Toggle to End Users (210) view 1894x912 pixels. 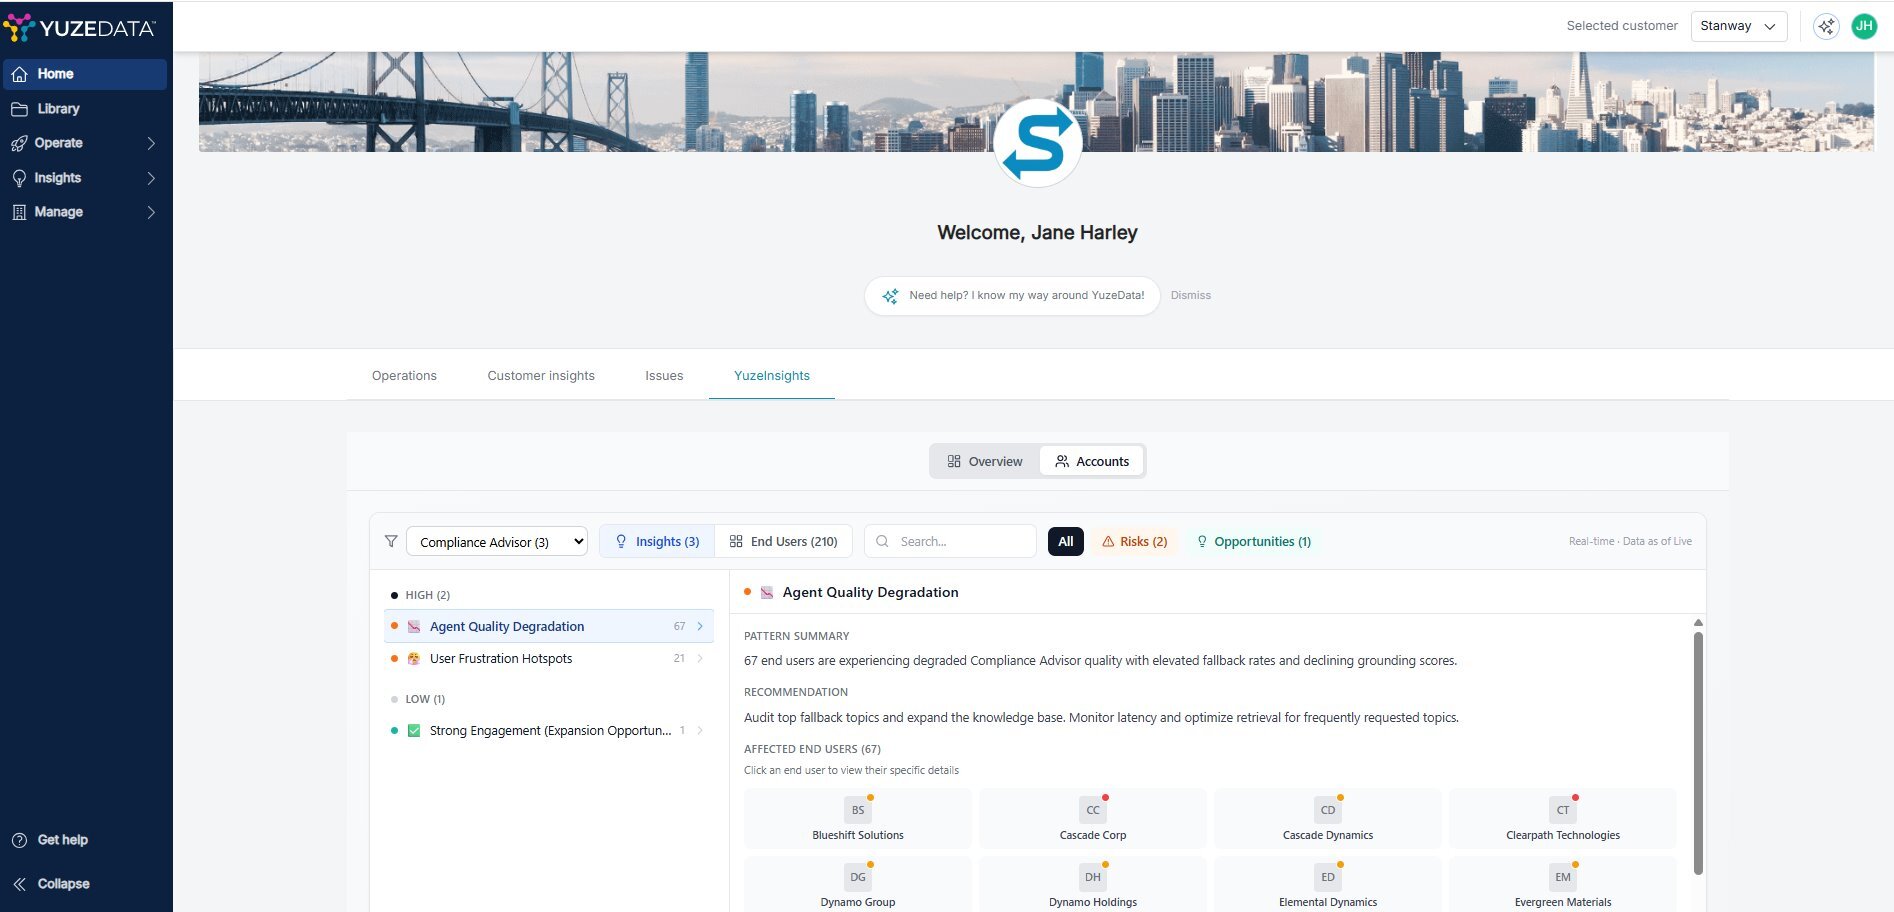783,541
